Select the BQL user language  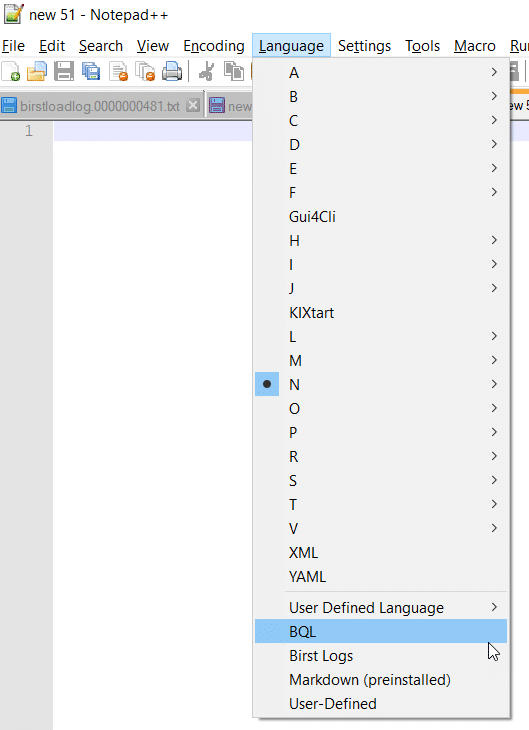tap(381, 631)
